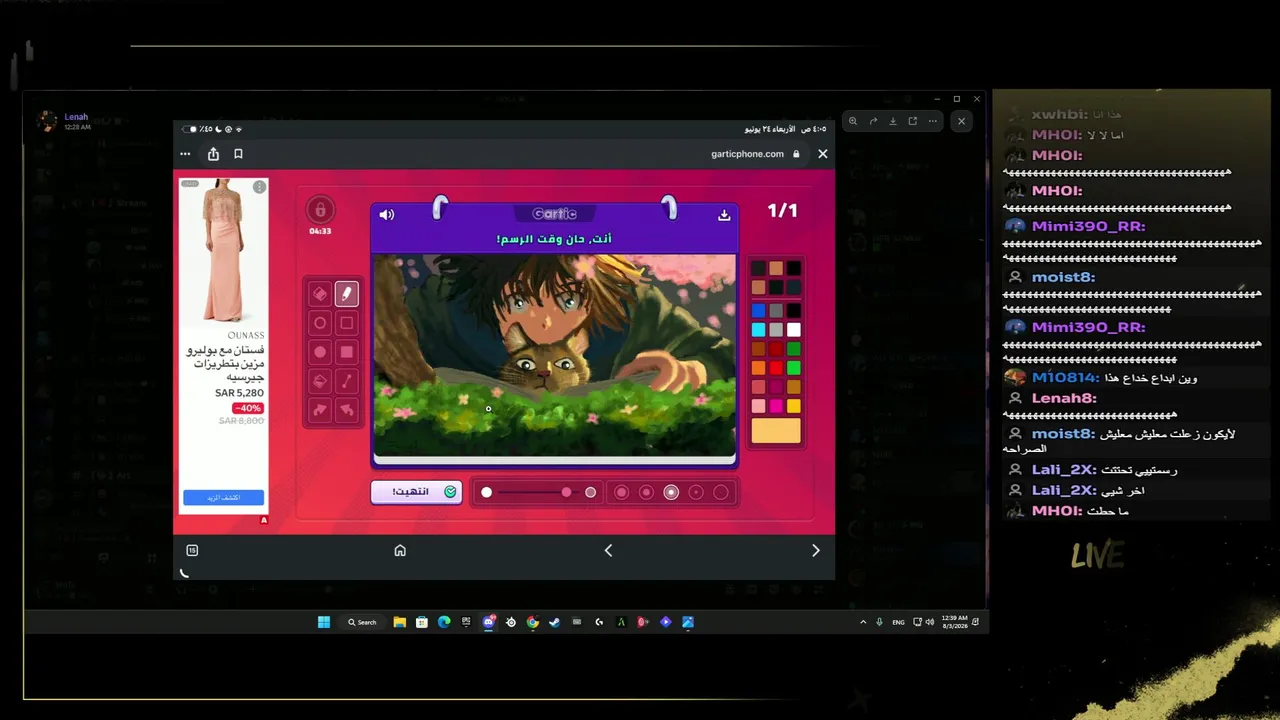The width and height of the screenshot is (1280, 720).
Task: Close the garticphone.com browser tab X
Action: [x=822, y=154]
